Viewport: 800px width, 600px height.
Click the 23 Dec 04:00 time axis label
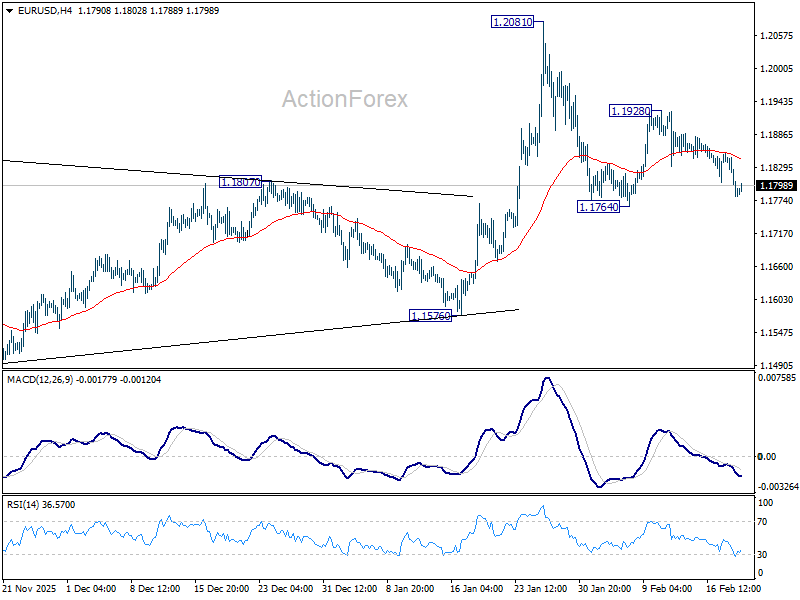286,589
